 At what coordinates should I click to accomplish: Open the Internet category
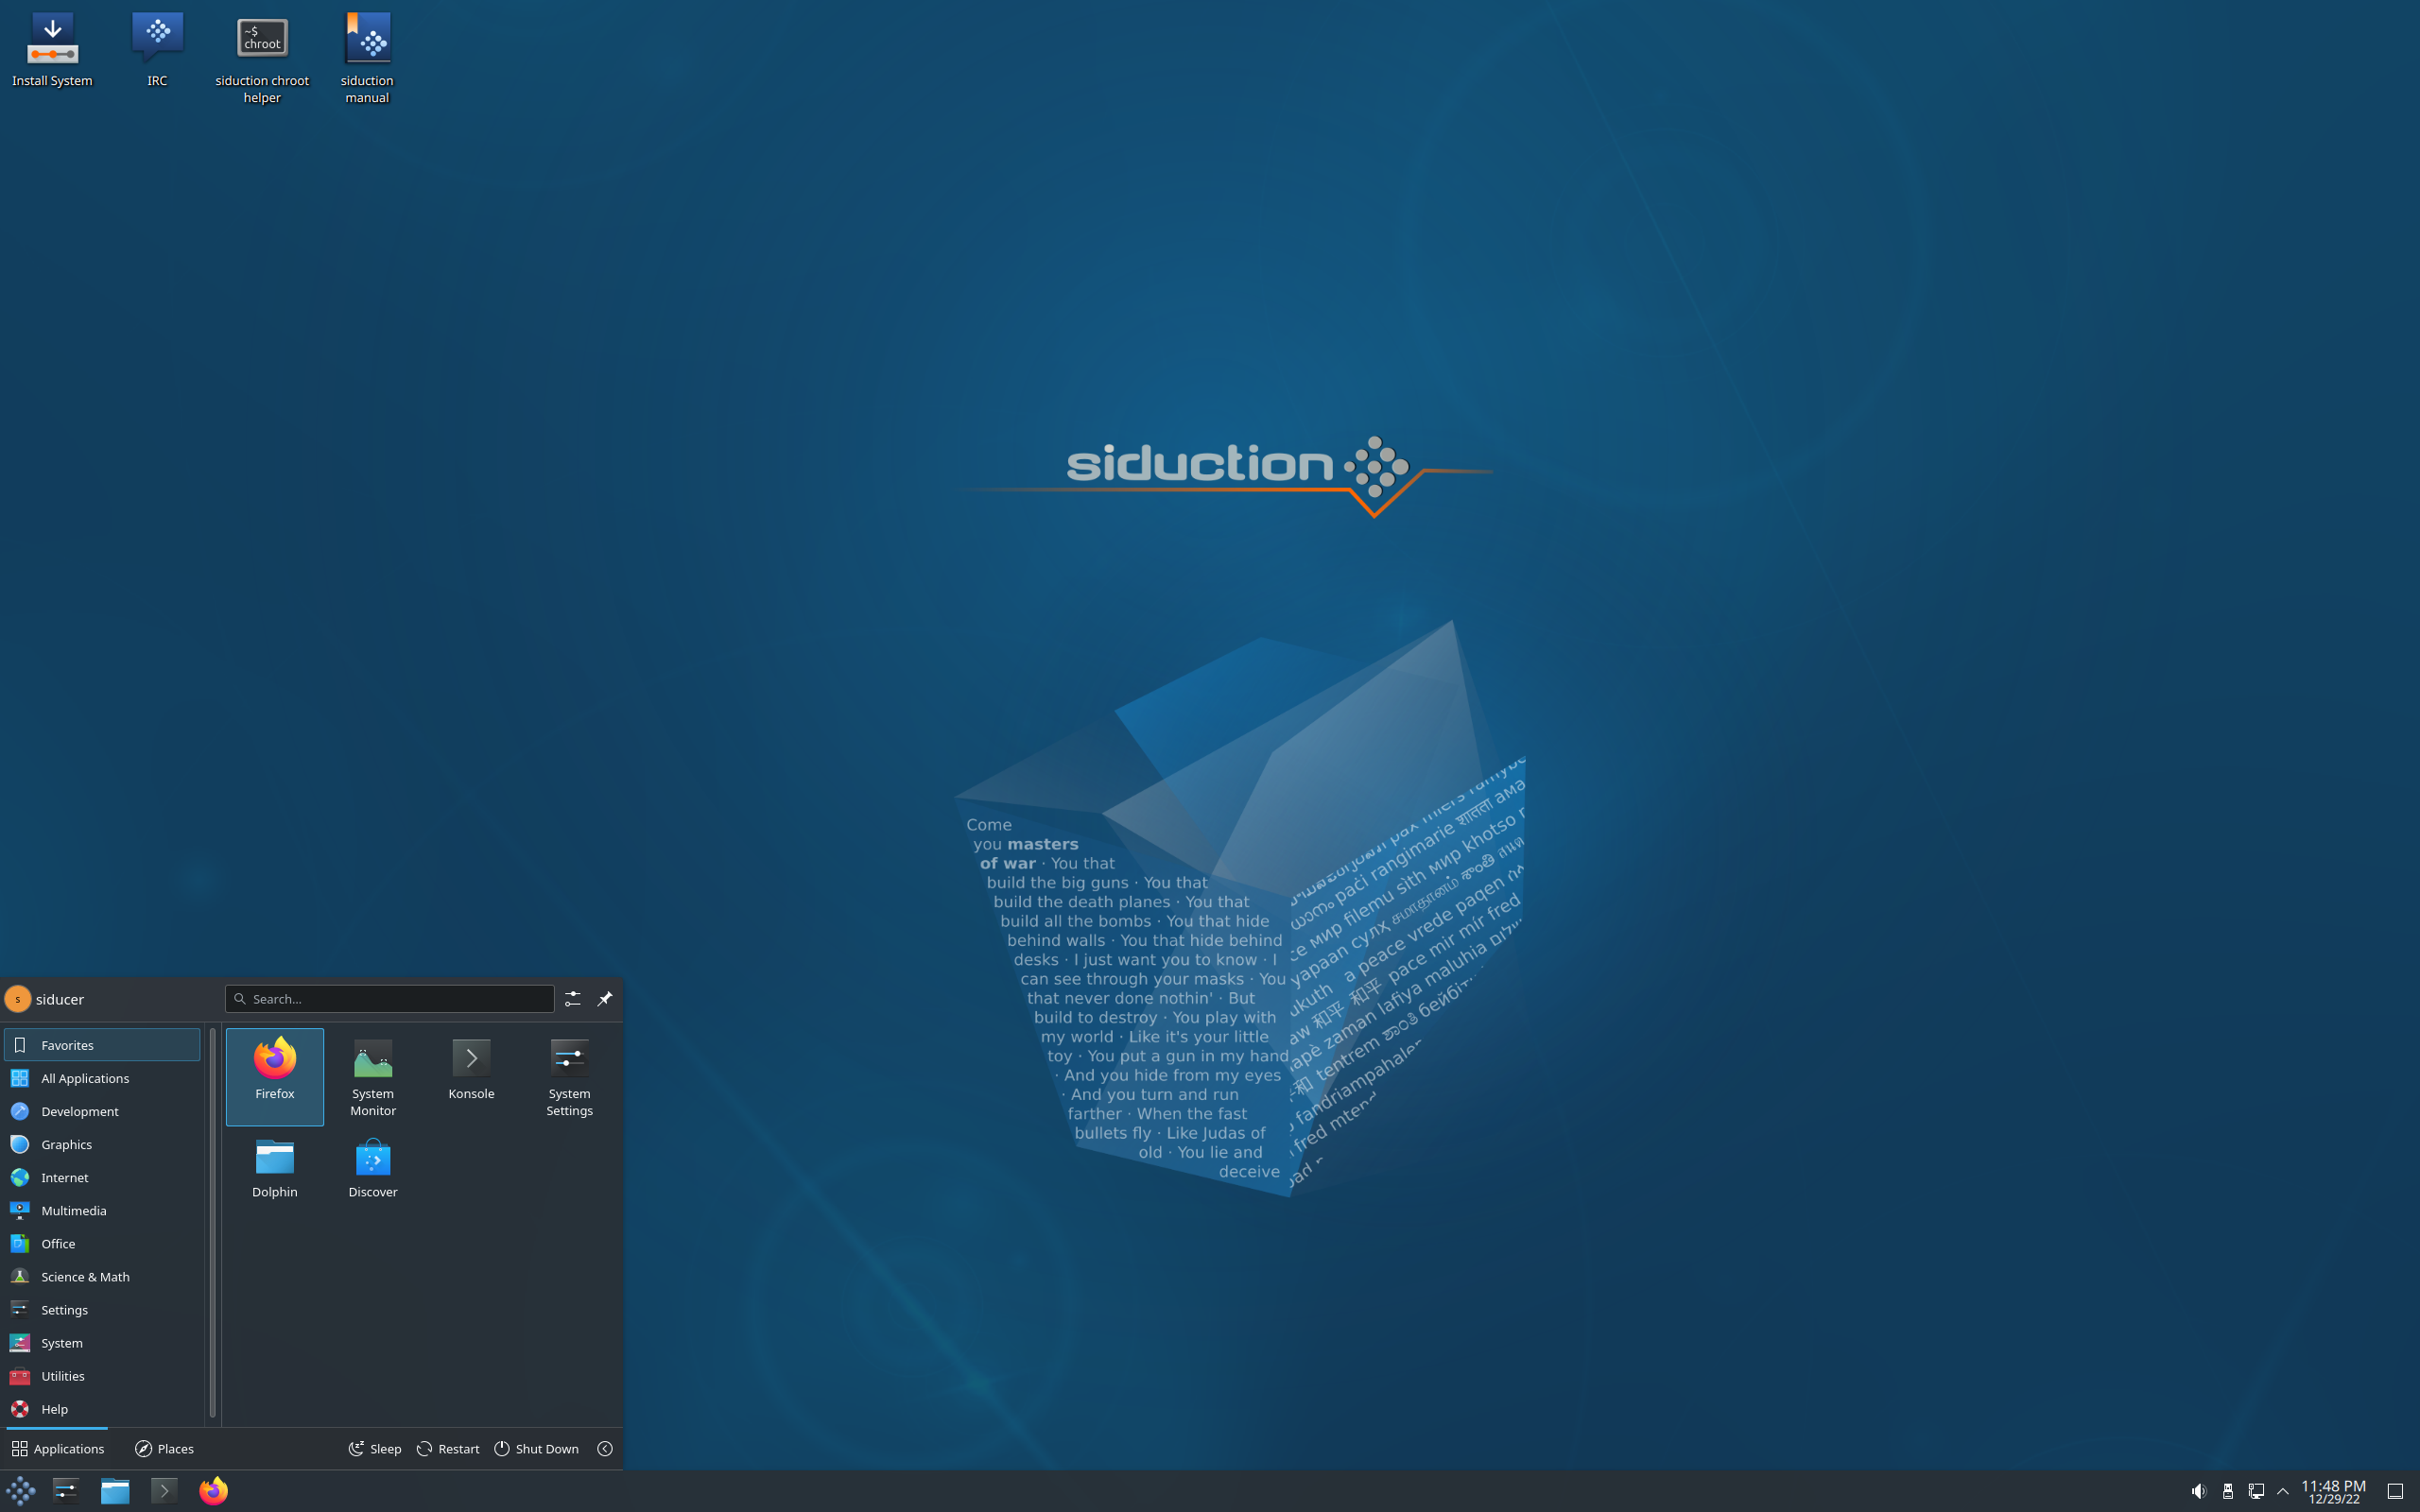[102, 1177]
